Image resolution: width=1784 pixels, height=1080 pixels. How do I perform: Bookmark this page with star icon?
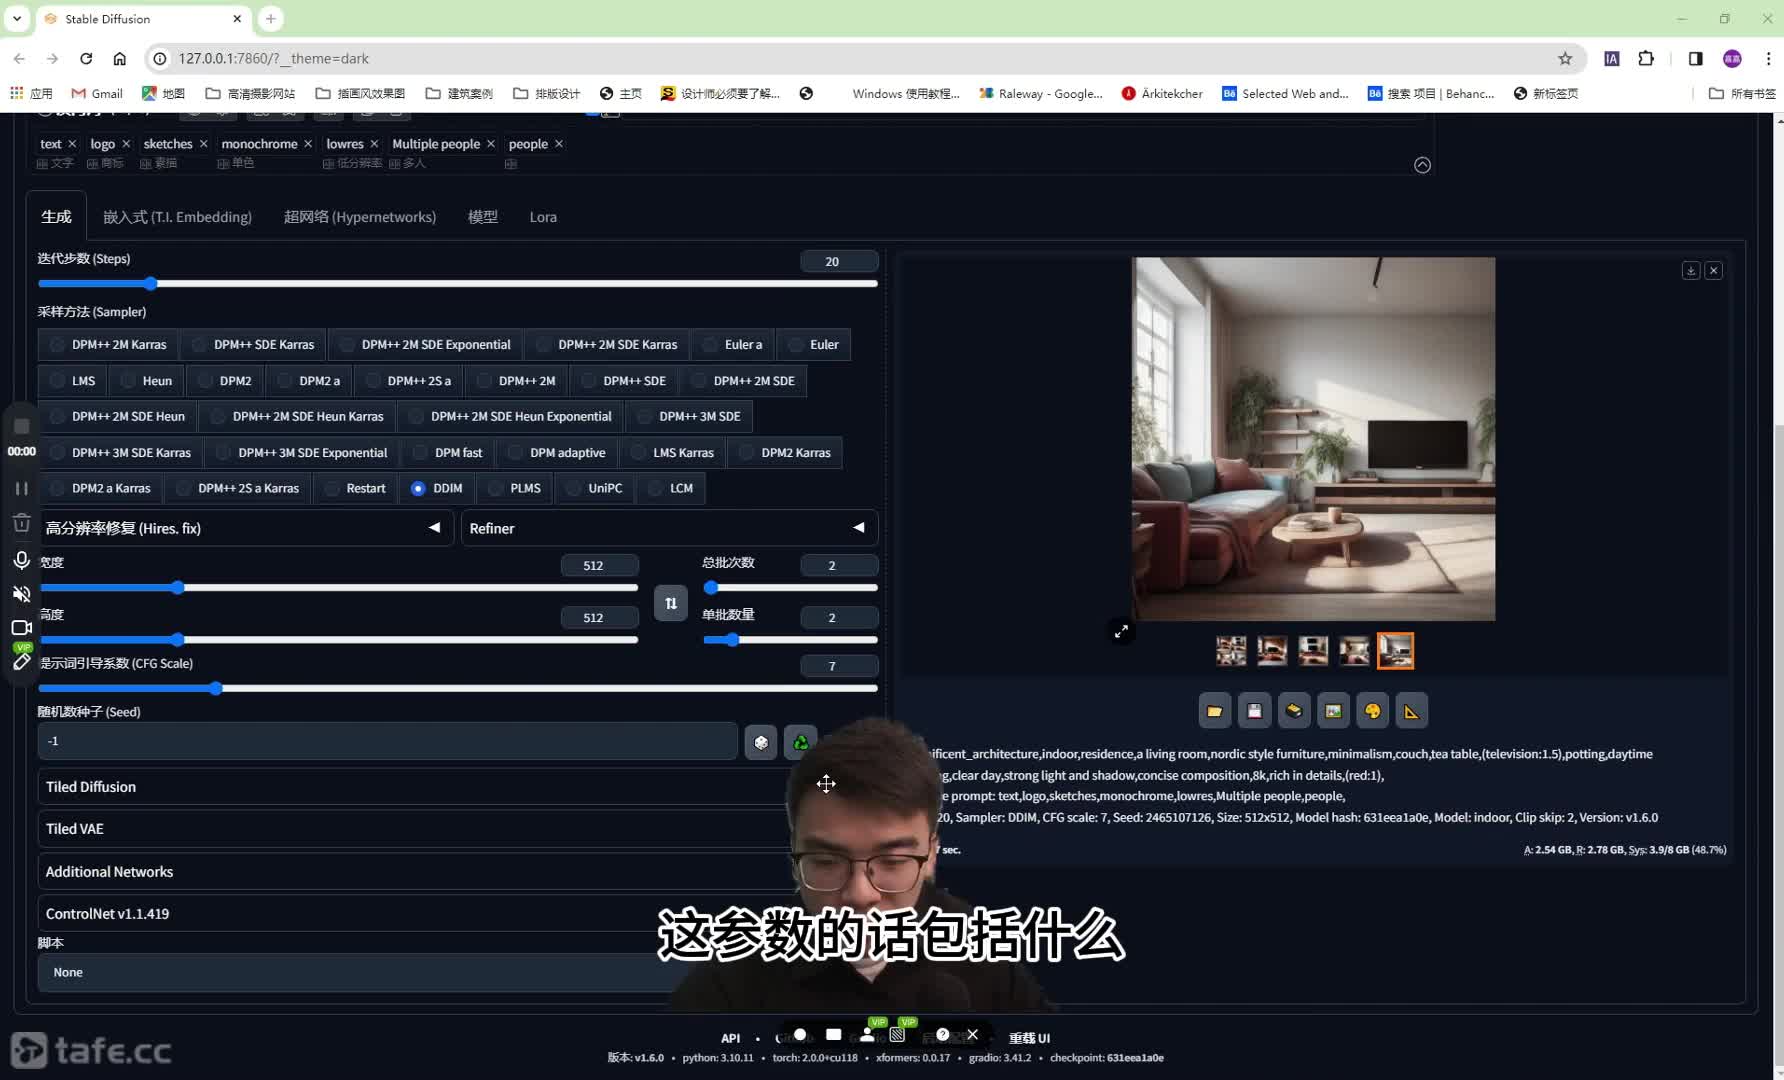[x=1565, y=59]
